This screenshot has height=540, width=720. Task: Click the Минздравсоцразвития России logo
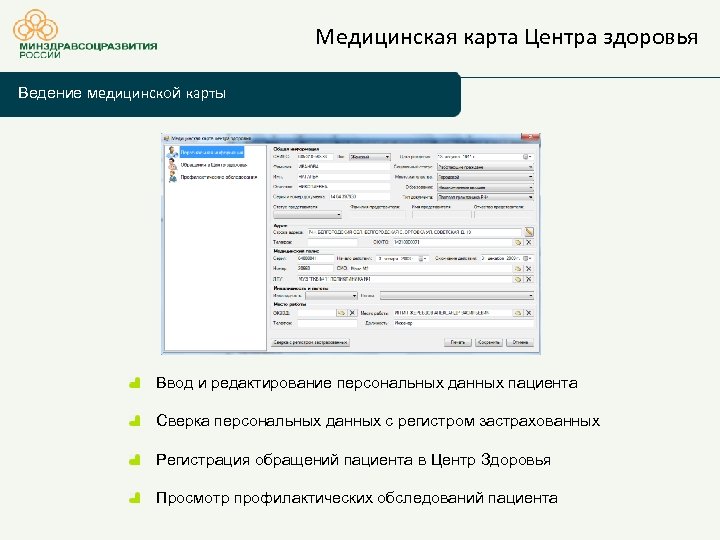85,34
